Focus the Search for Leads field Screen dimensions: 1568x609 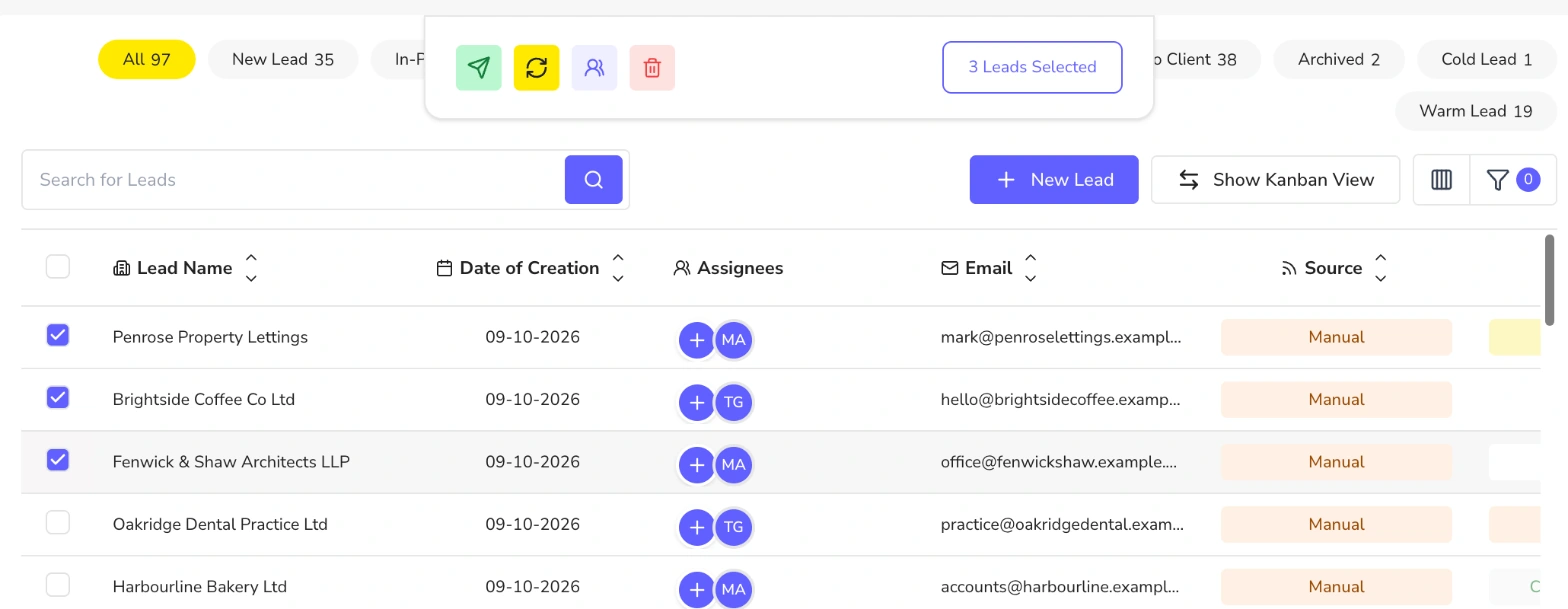click(x=293, y=180)
